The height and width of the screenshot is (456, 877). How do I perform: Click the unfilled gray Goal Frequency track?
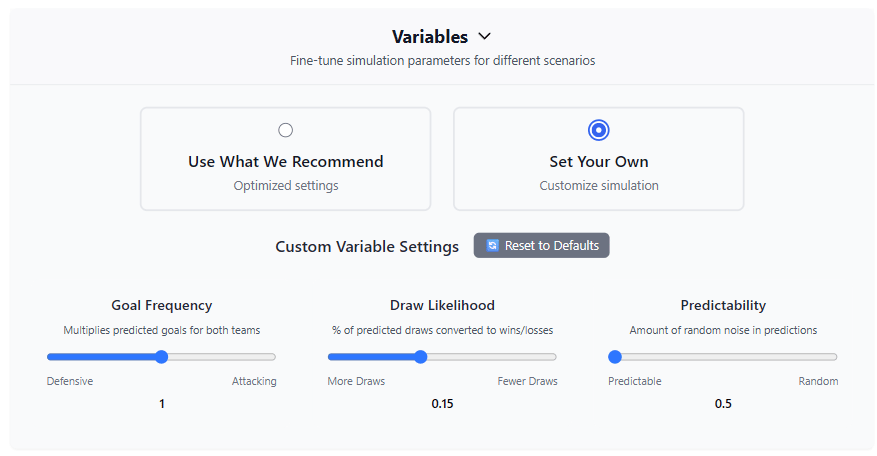point(222,357)
